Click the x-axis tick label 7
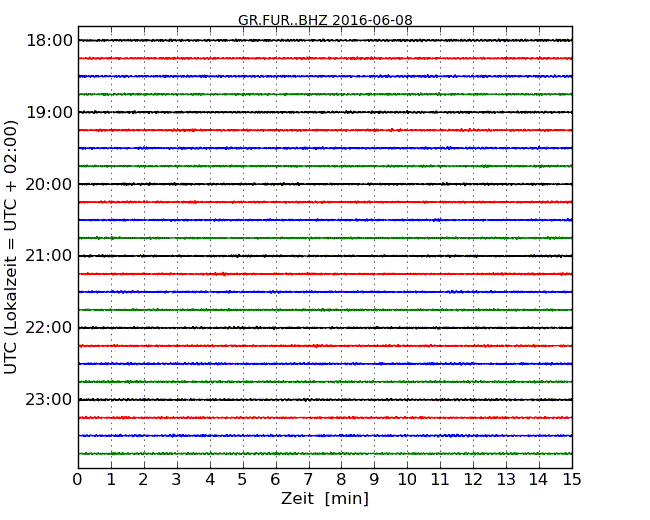The width and height of the screenshot is (650, 520). click(308, 479)
